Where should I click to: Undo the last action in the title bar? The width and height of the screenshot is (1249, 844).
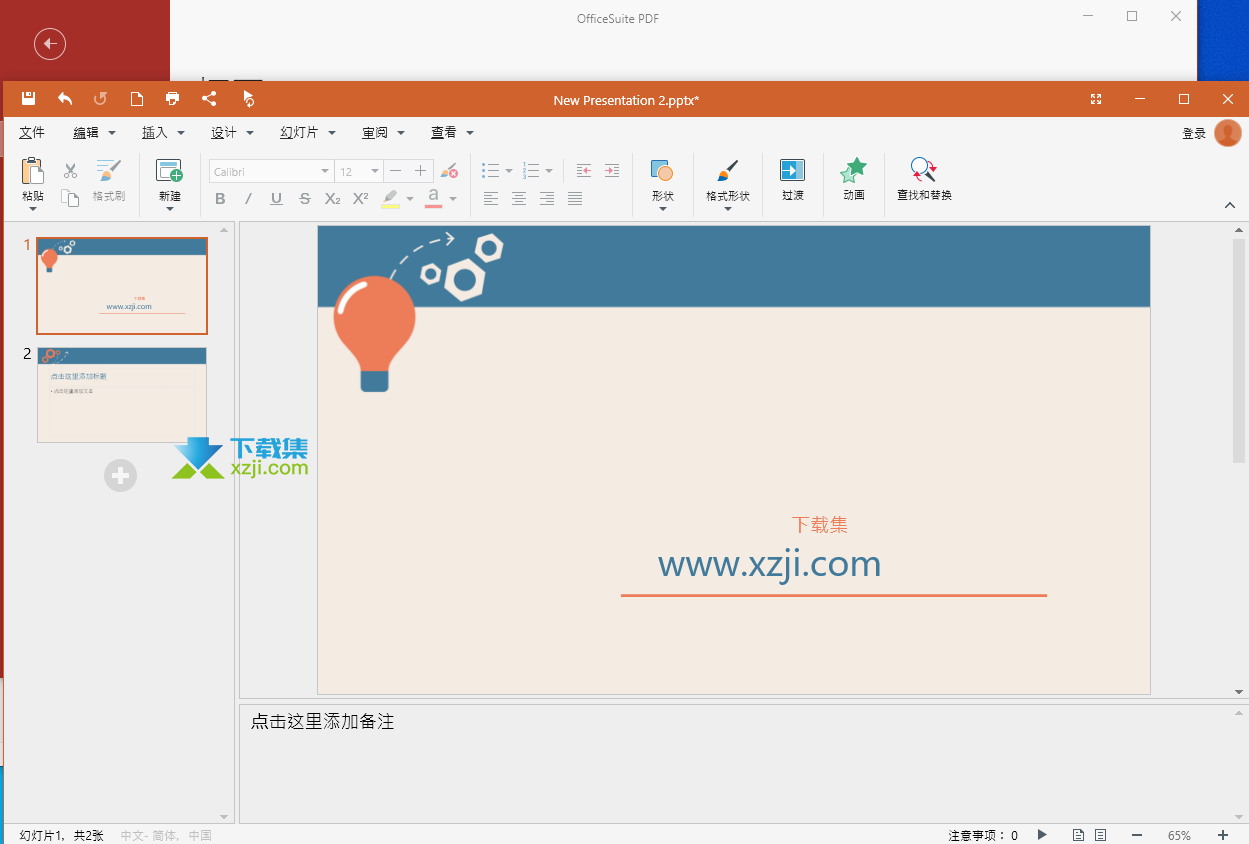coord(65,98)
